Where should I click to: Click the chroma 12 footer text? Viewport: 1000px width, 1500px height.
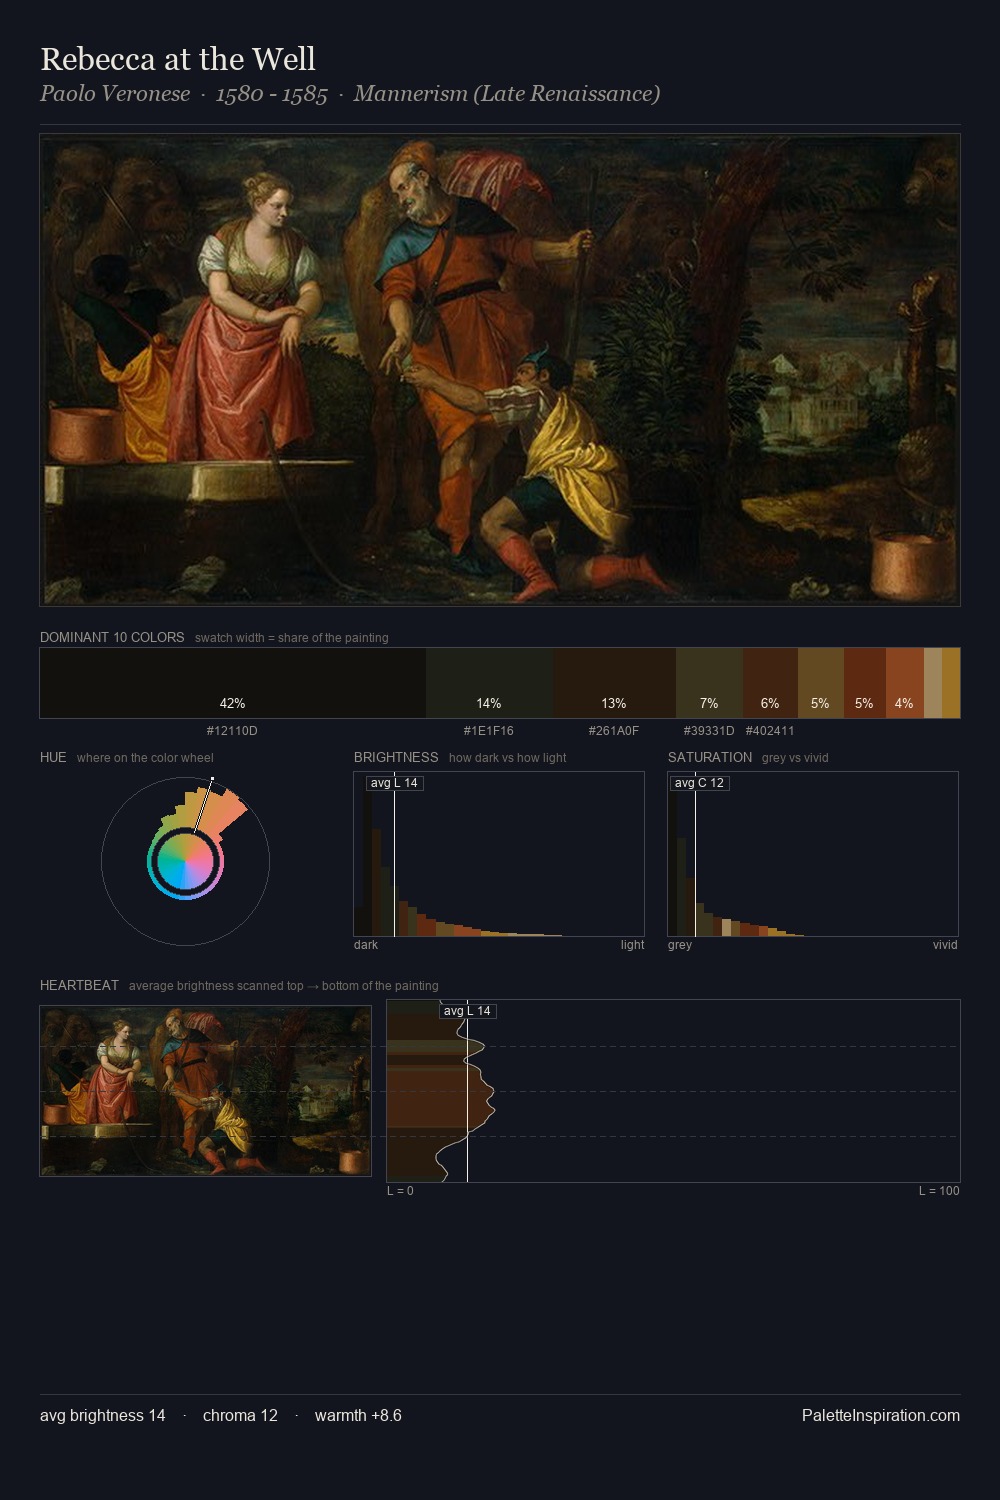(240, 1415)
